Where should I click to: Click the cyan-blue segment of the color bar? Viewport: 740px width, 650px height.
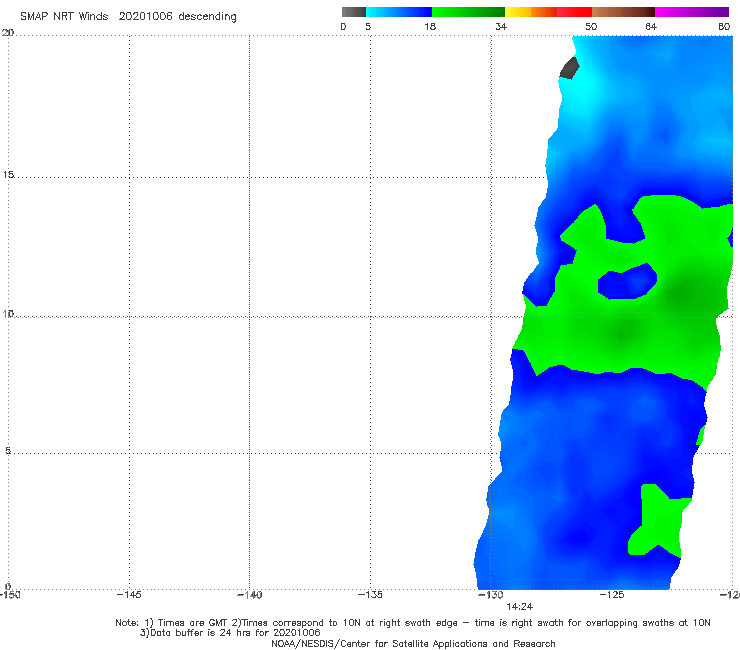pyautogui.click(x=399, y=12)
